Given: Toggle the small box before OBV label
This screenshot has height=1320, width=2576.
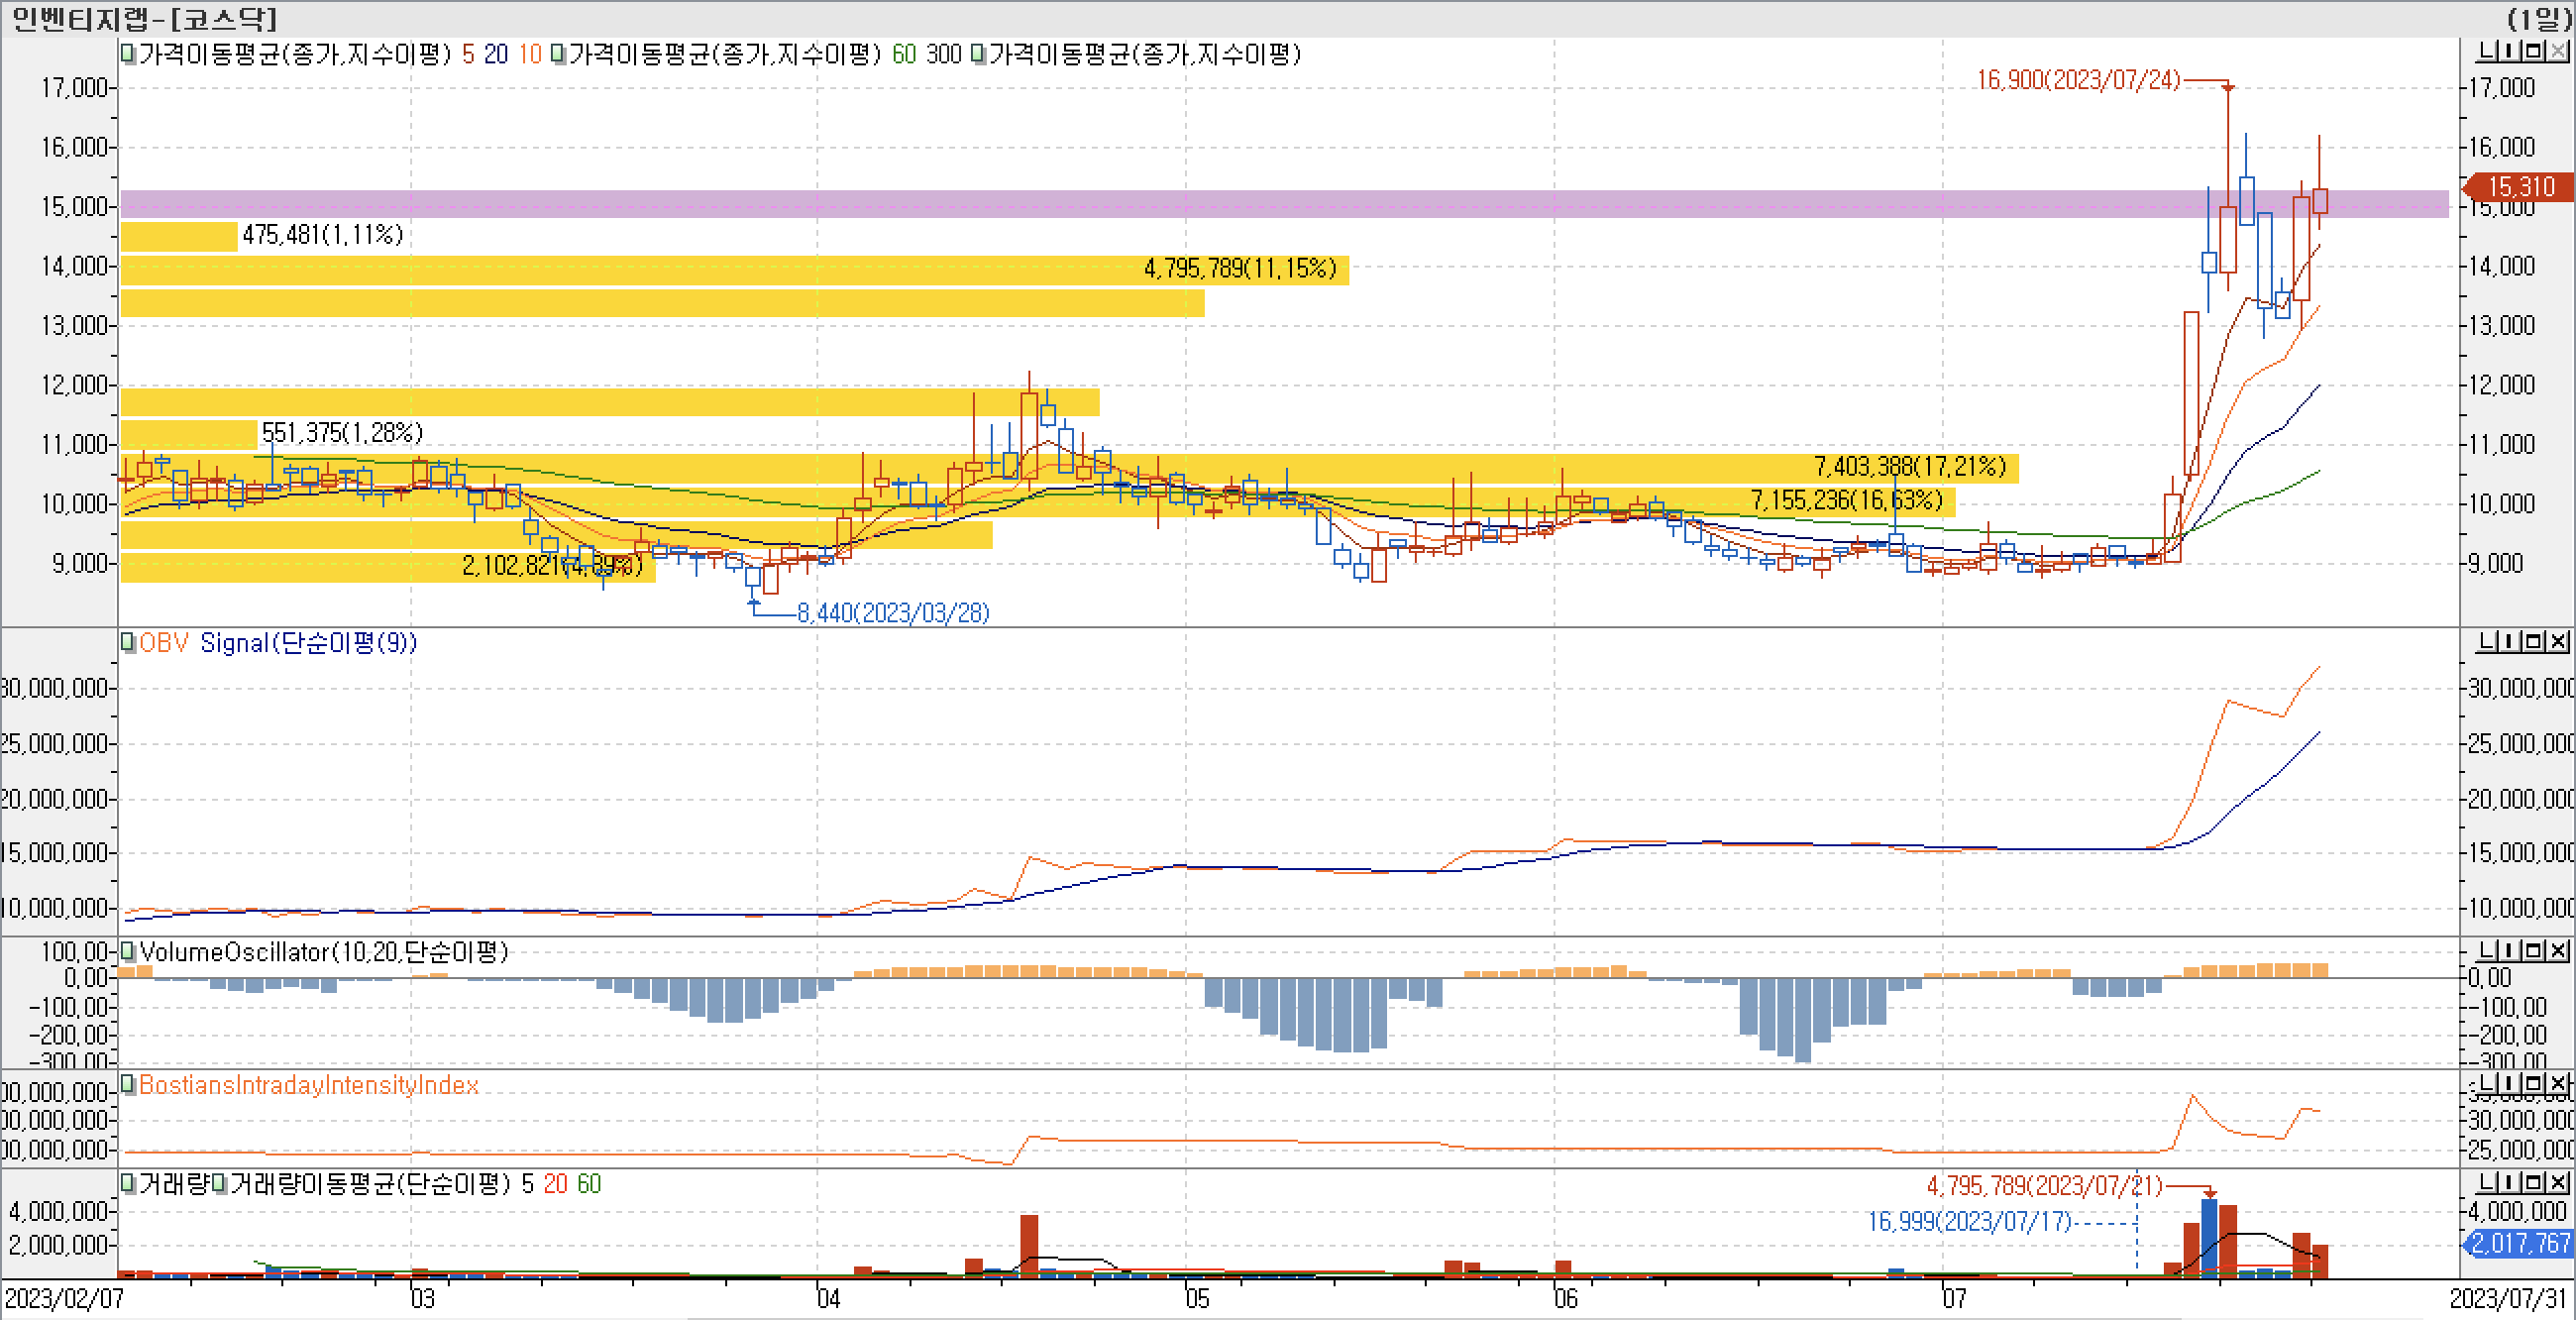Looking at the screenshot, I should [128, 642].
